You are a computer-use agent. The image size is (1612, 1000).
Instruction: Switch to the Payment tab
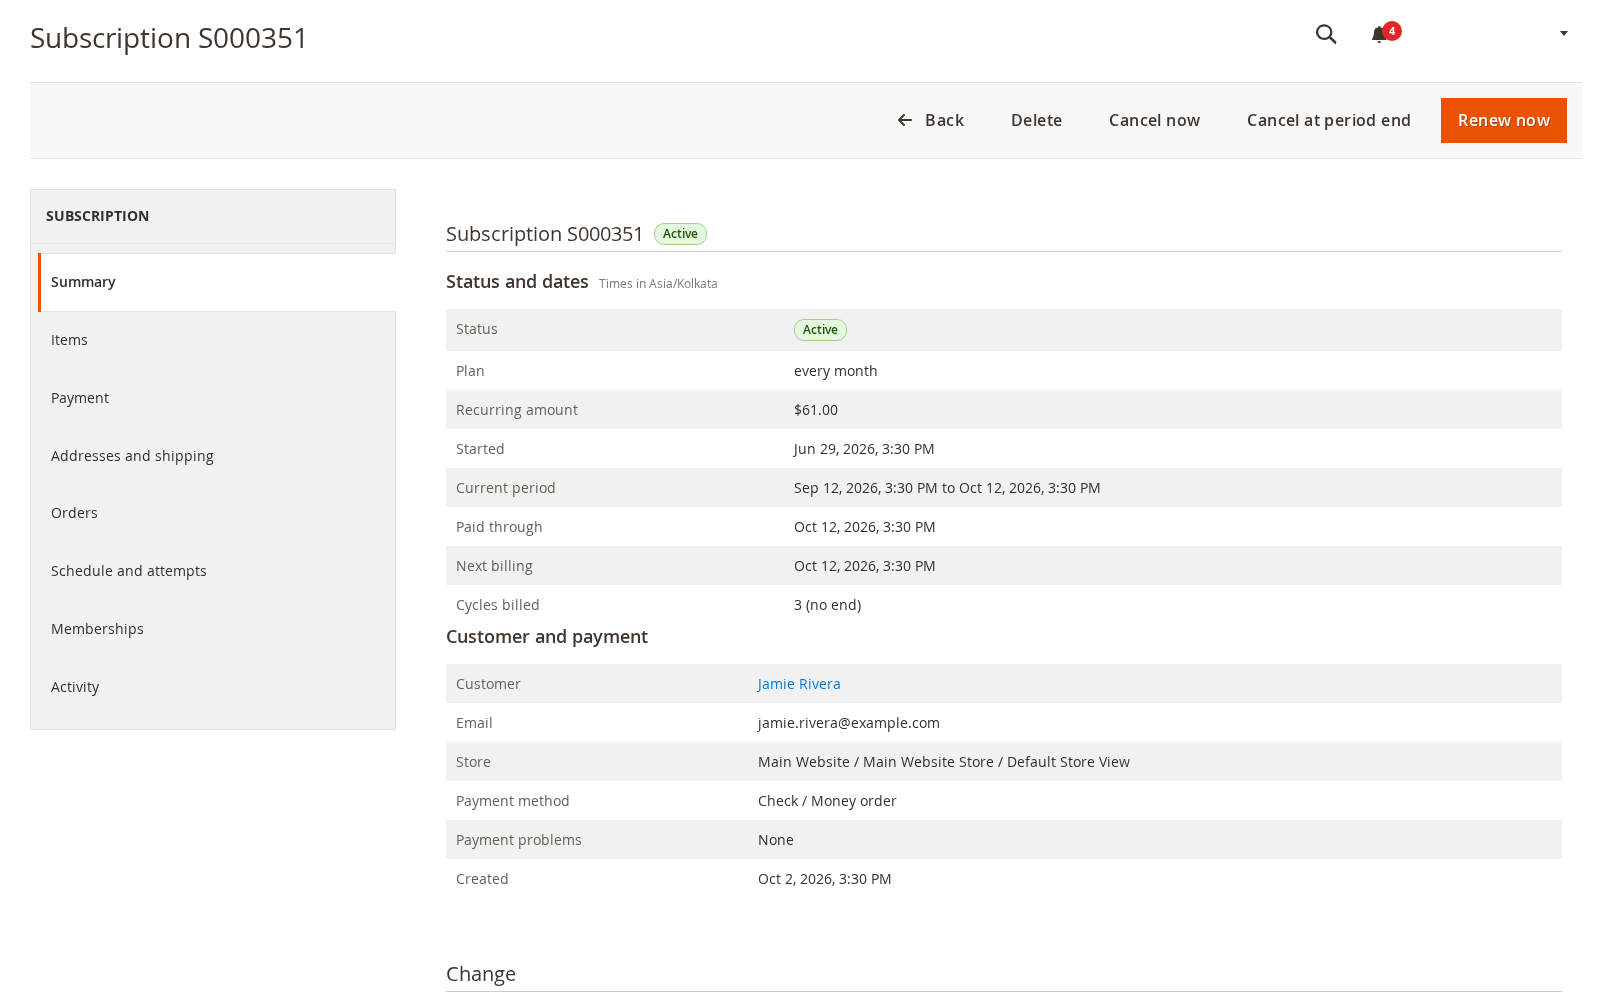213,398
